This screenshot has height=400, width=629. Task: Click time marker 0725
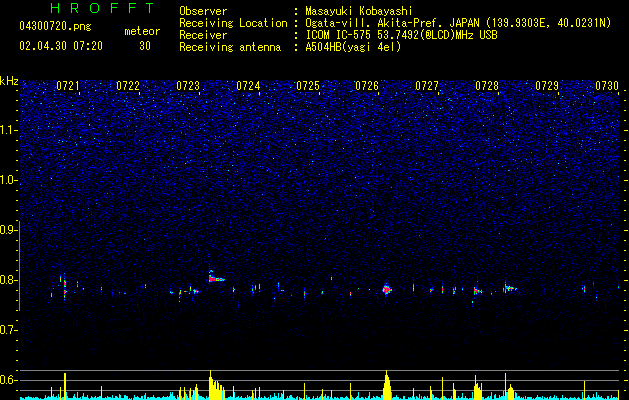click(x=308, y=86)
